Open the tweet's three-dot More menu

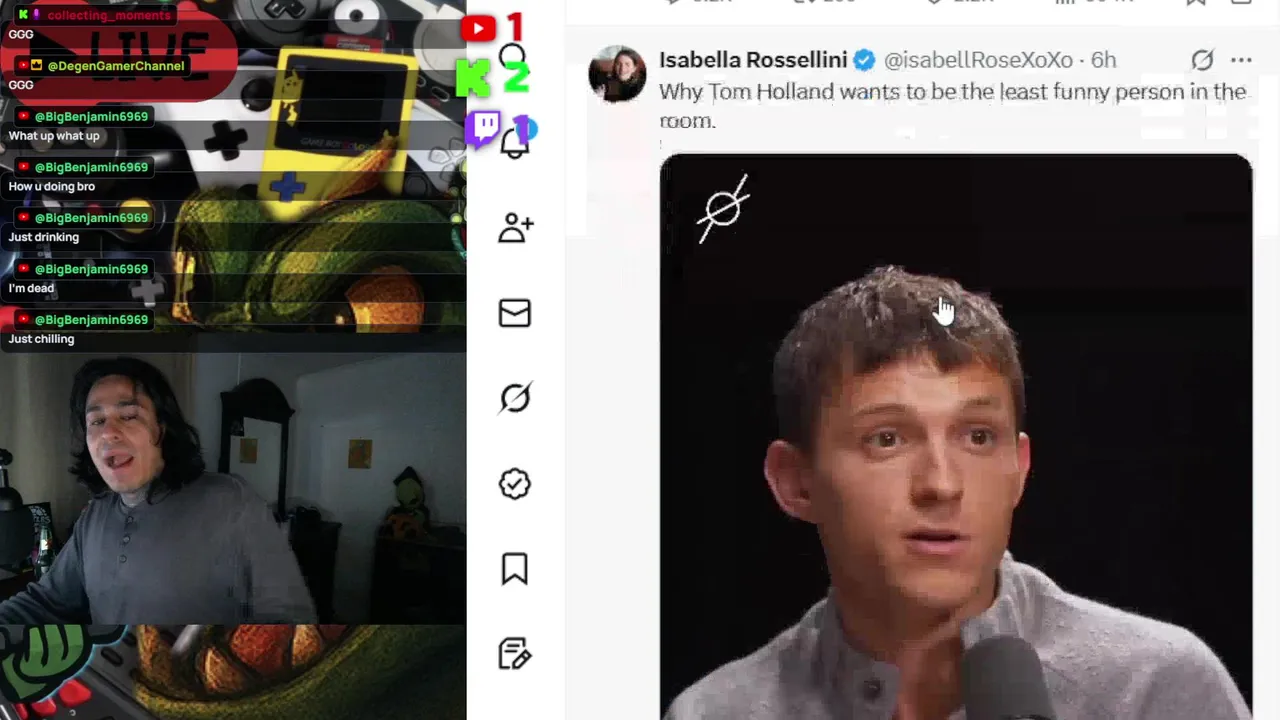1241,60
